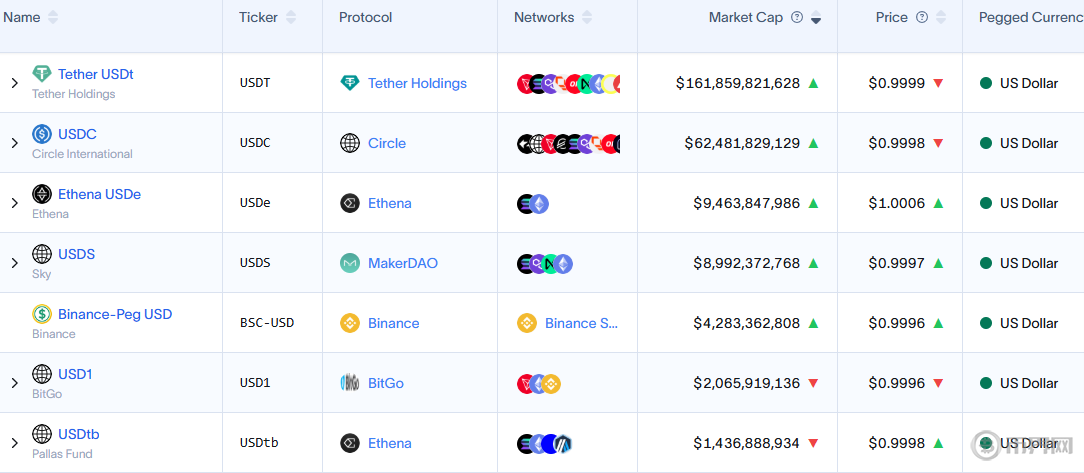Click the Ethena USDe coin logo
Screen dimensions: 1084x473
point(42,194)
